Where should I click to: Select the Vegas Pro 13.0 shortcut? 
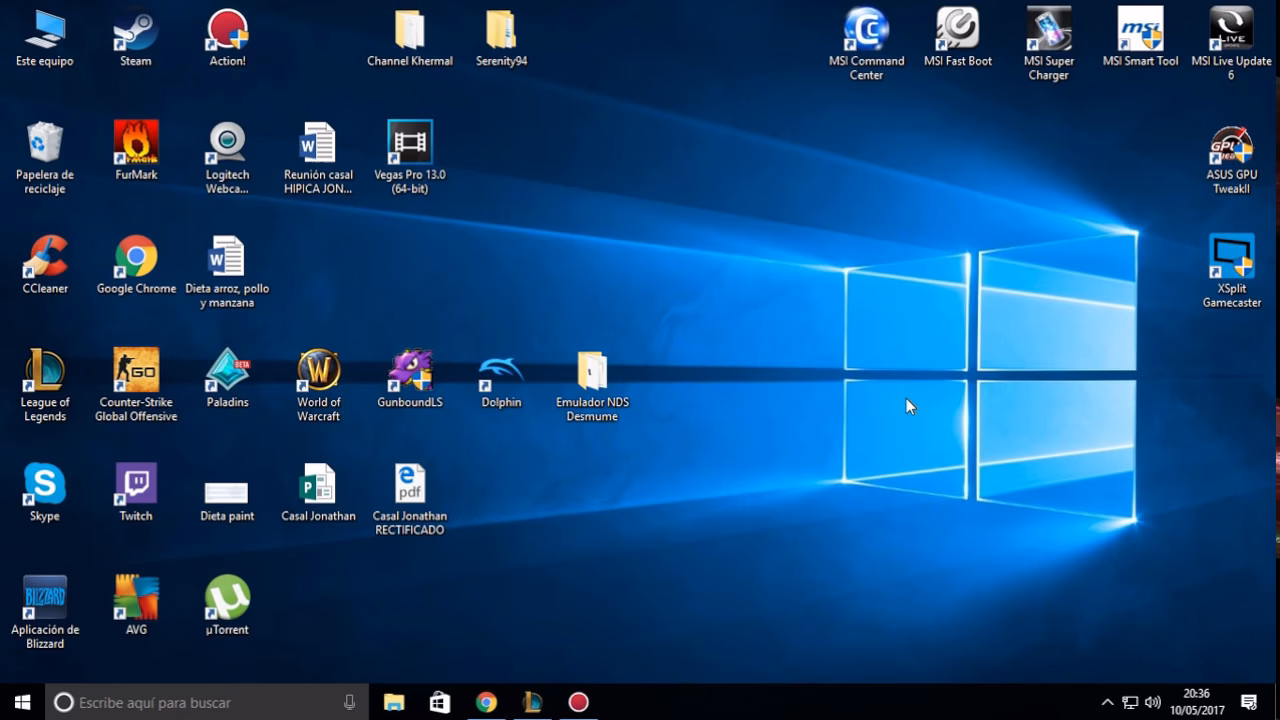coord(410,156)
